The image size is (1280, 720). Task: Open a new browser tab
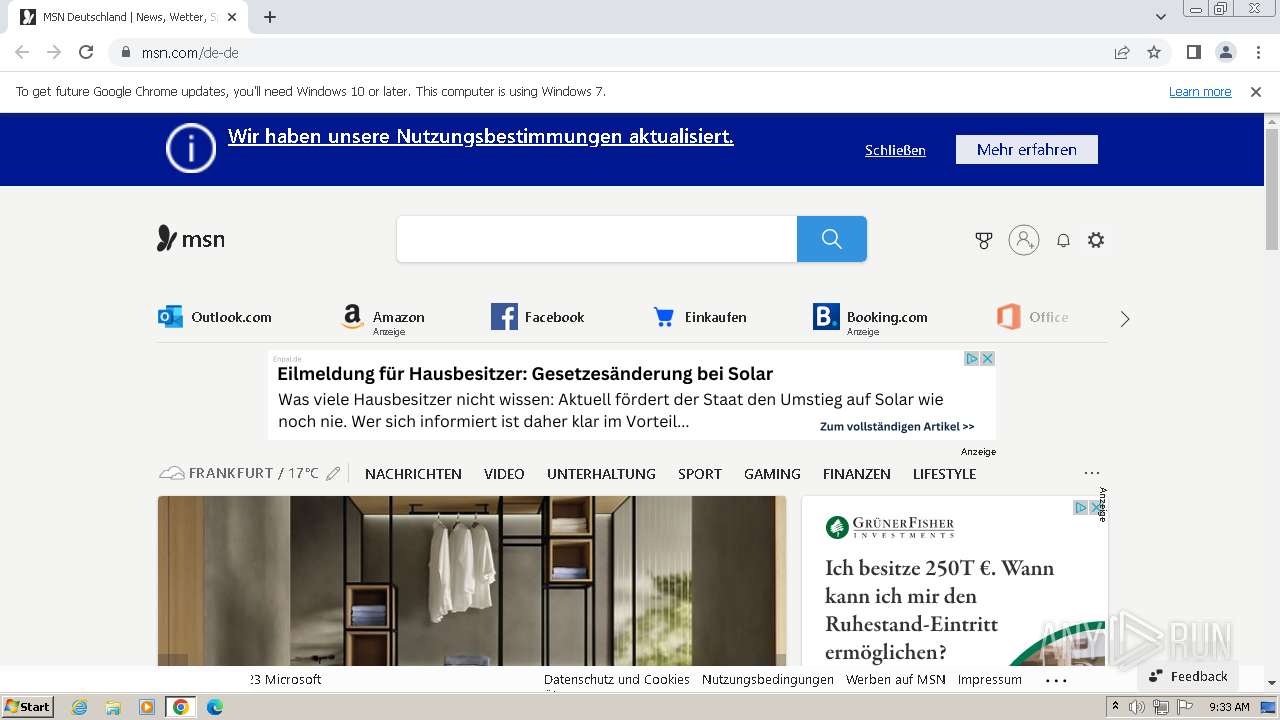[270, 17]
